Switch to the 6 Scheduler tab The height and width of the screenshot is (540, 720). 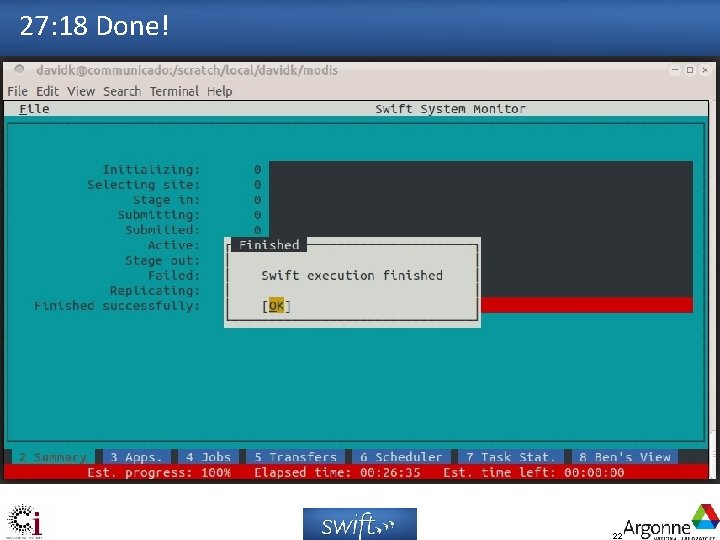(x=401, y=457)
